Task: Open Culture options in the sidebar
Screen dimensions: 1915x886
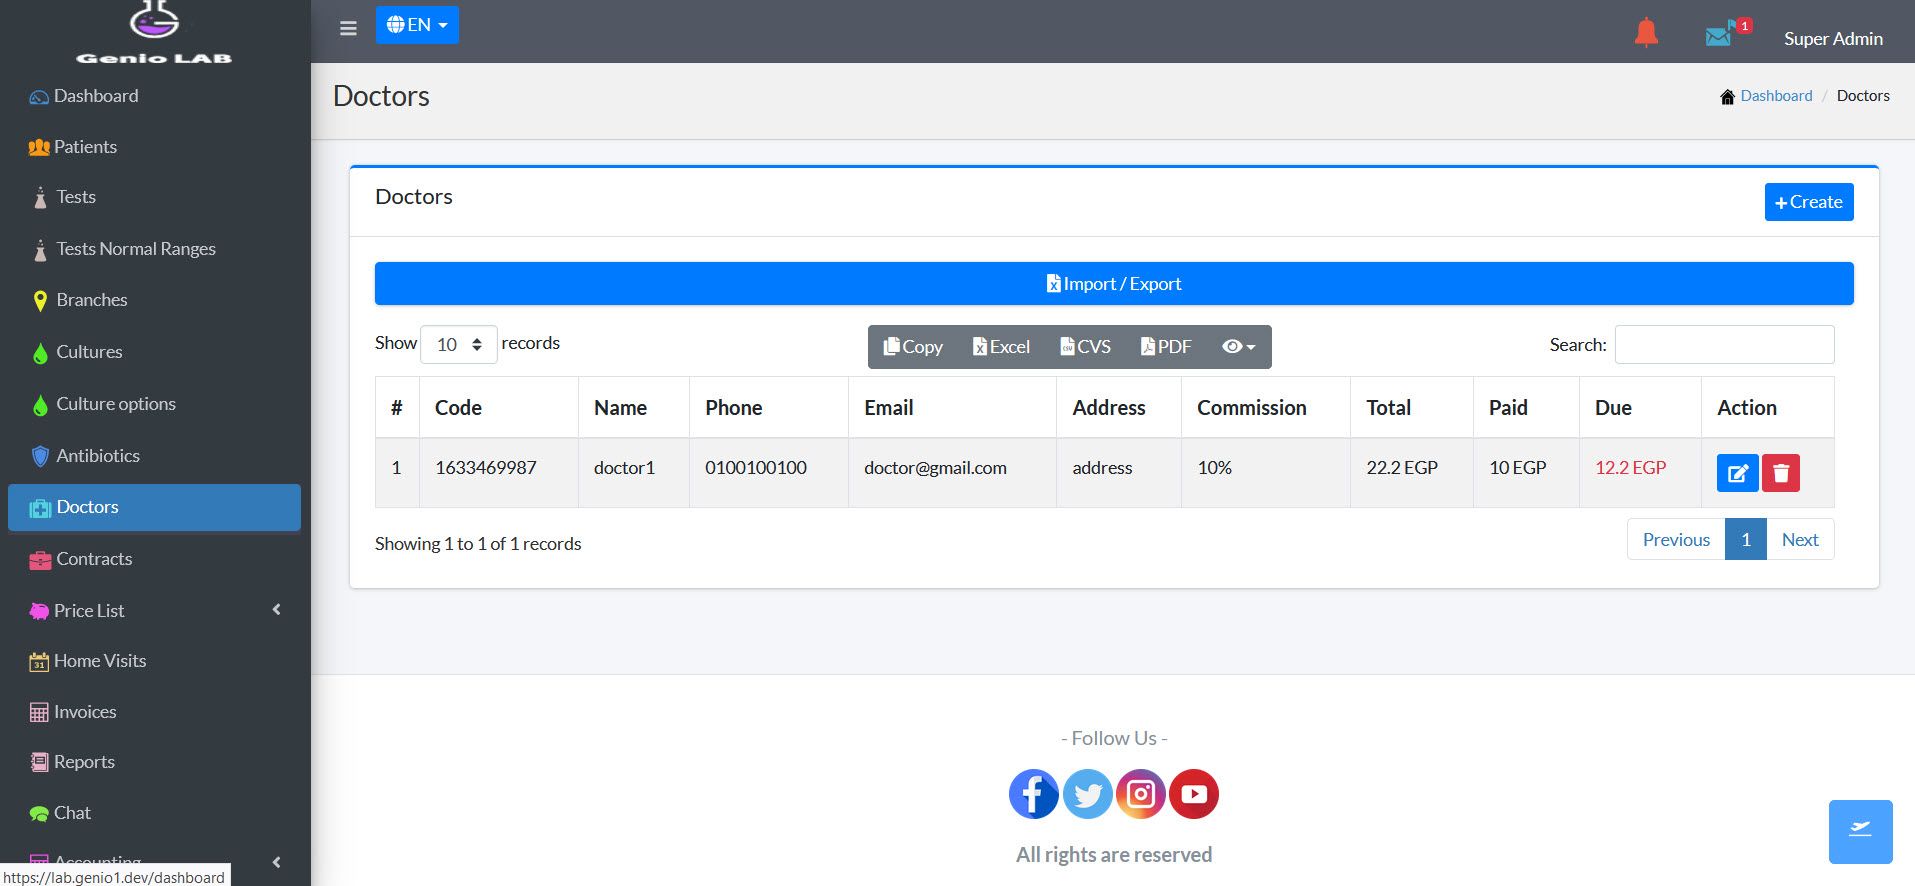Action: pos(154,404)
